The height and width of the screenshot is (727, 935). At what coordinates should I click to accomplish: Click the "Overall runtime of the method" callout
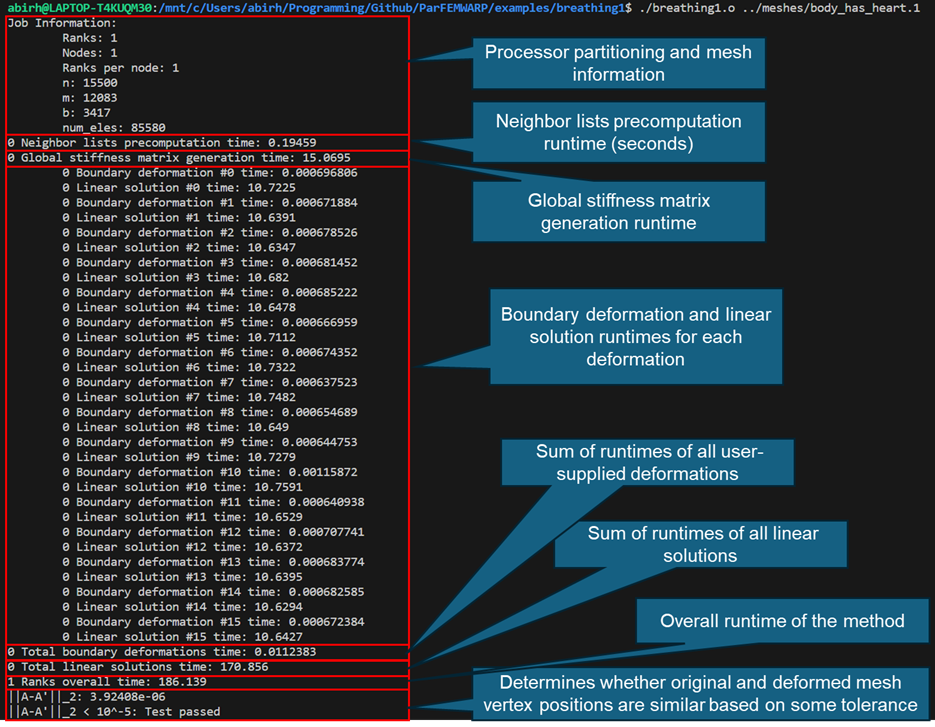coord(781,621)
